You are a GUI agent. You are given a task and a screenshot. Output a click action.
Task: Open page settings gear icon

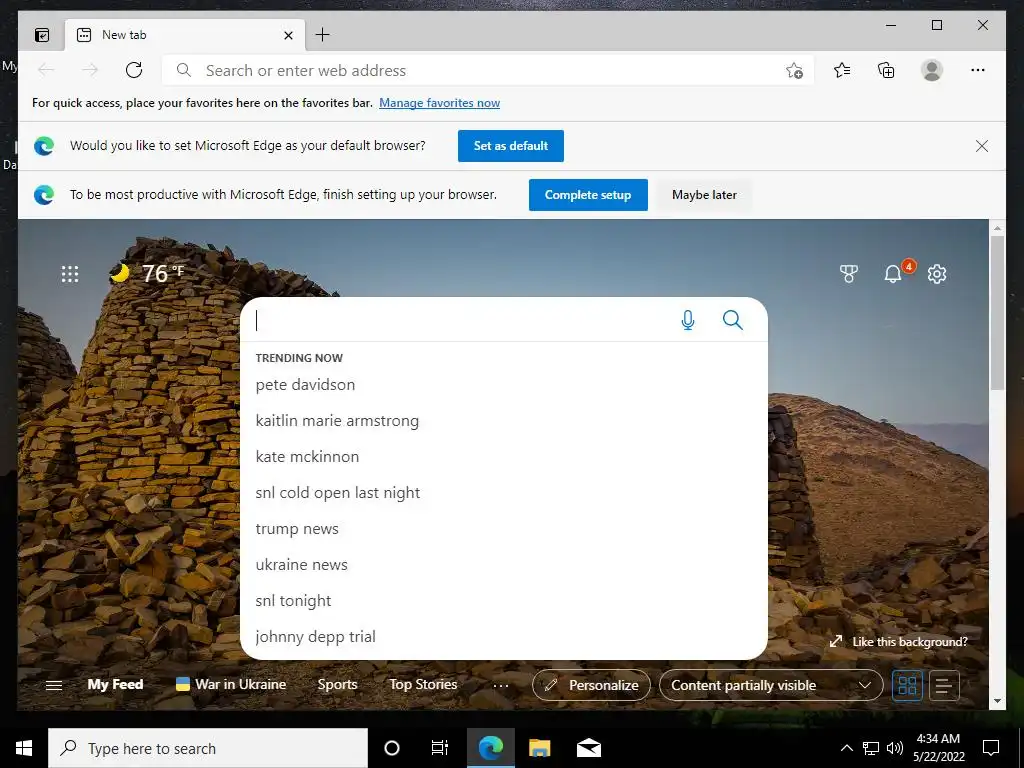point(937,274)
